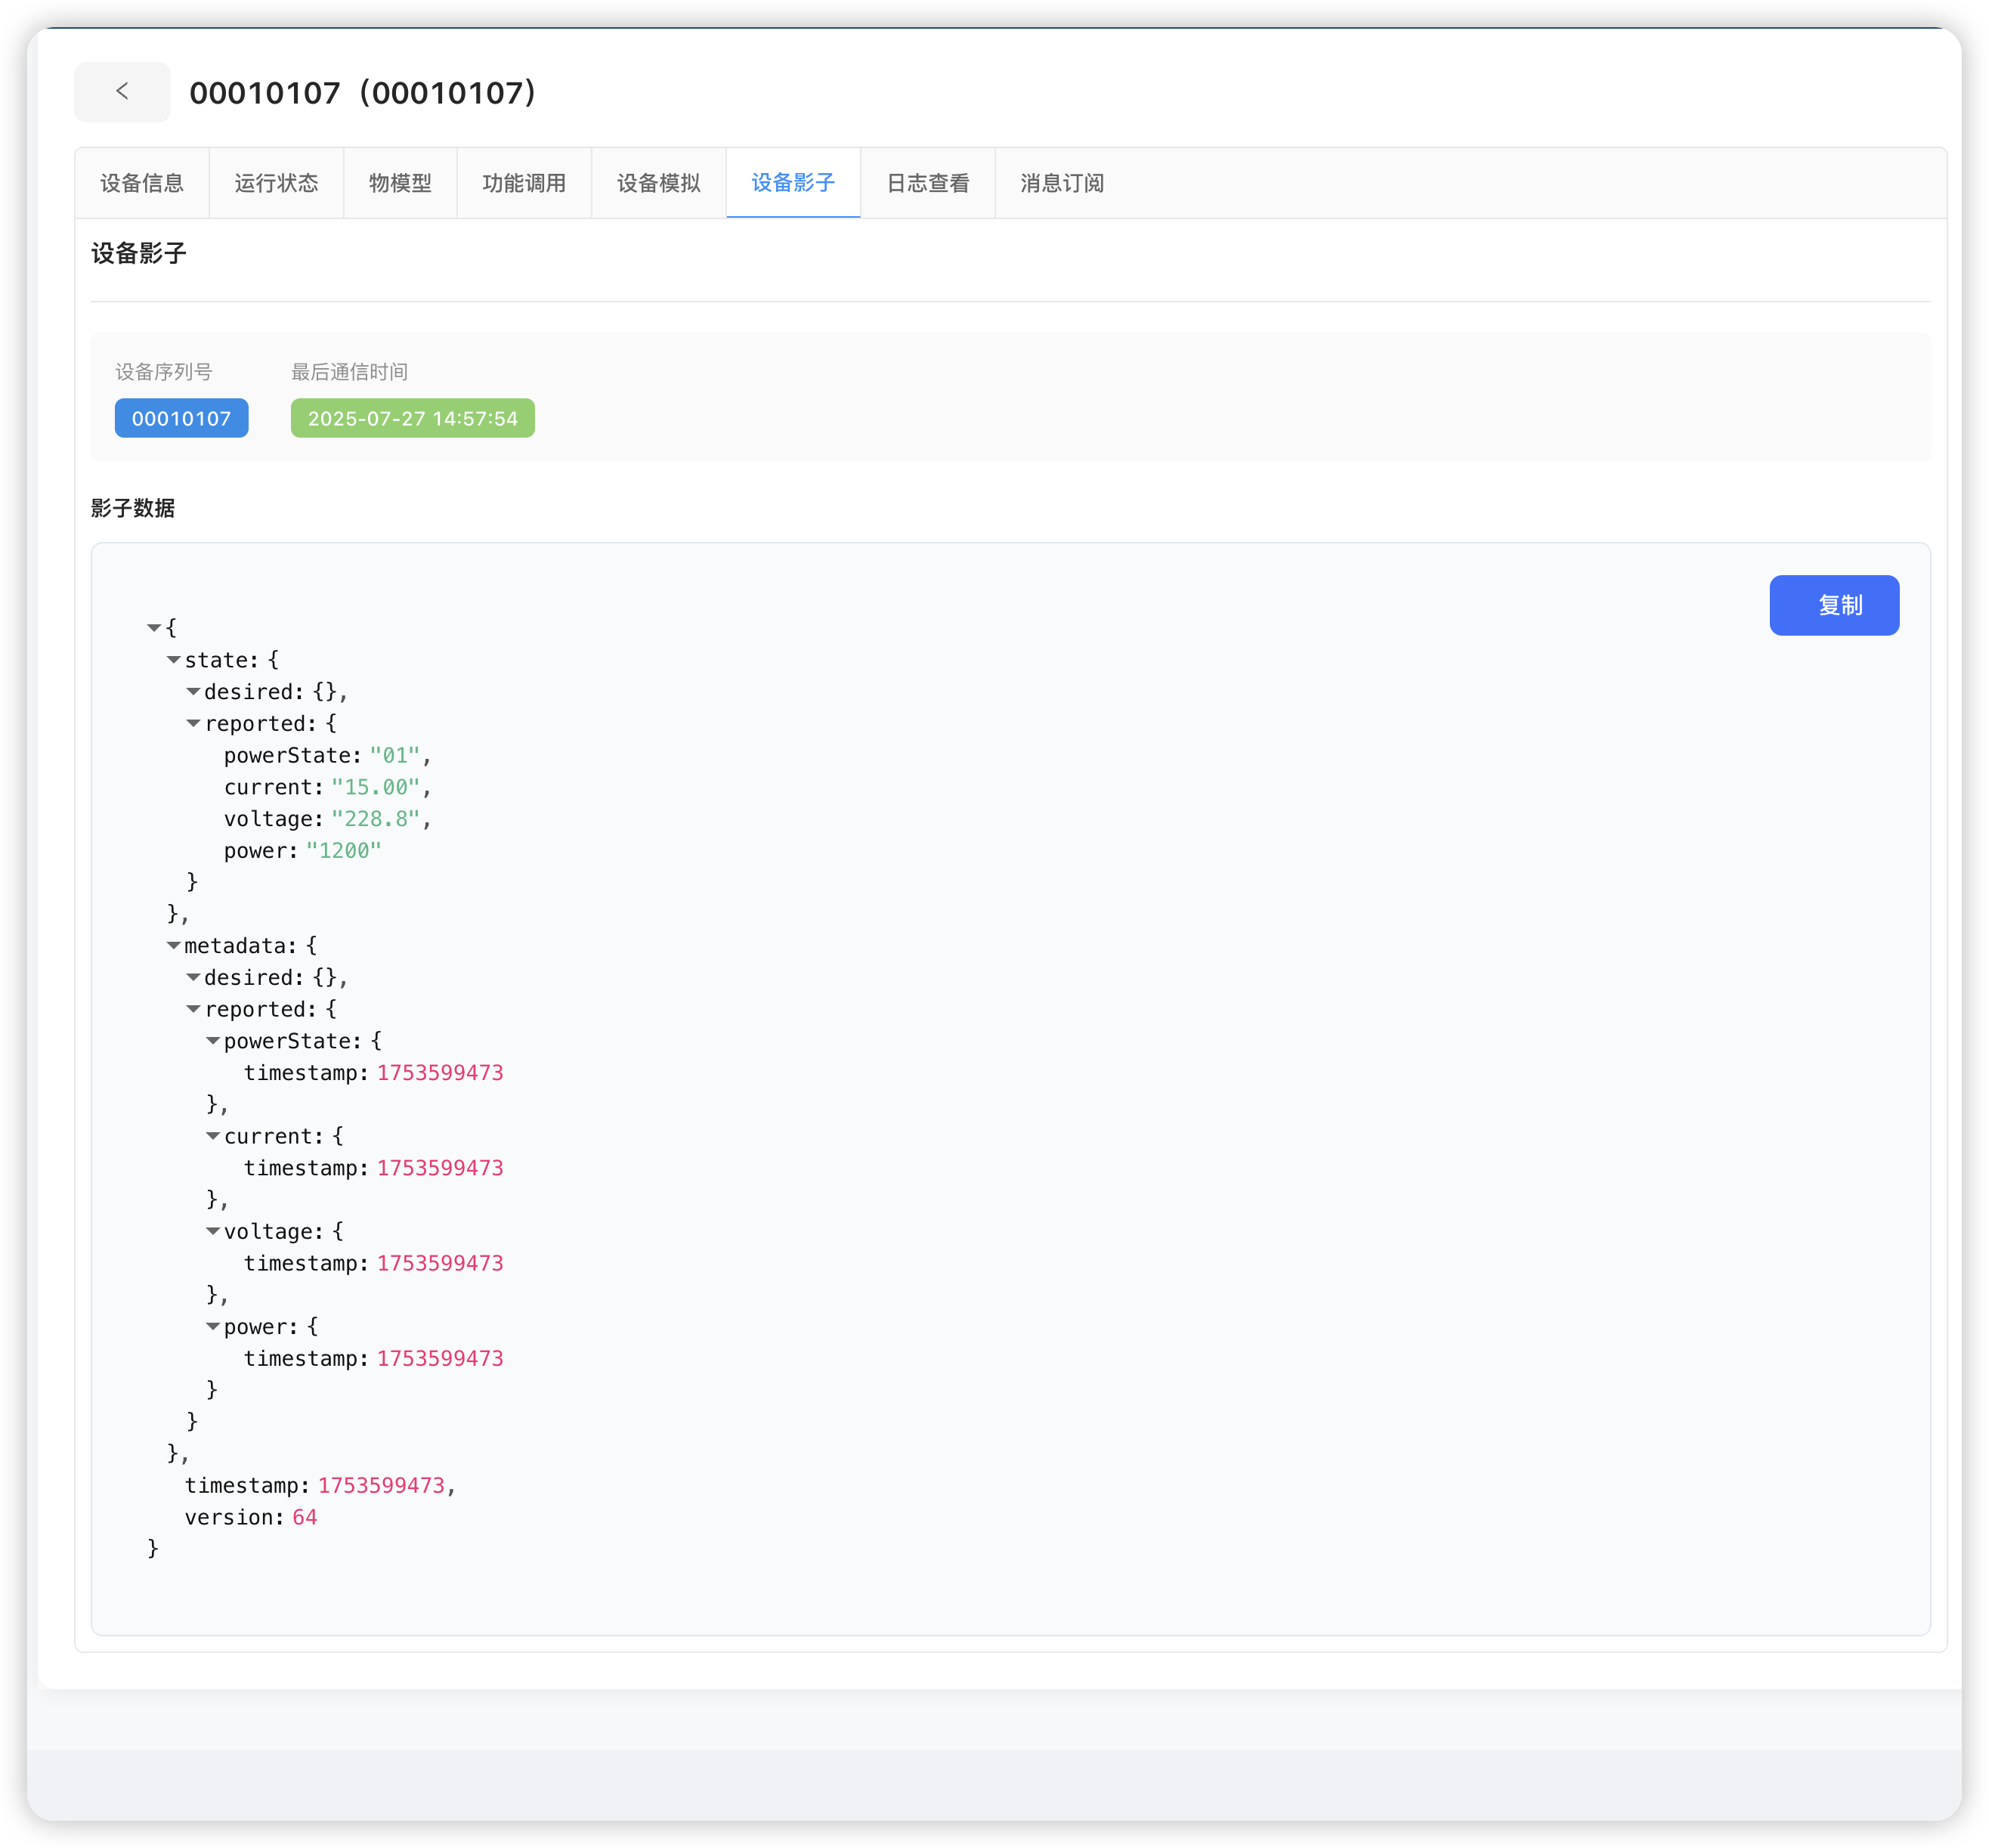Collapse the voltage metadata node
The image size is (1989, 1848).
[x=213, y=1232]
